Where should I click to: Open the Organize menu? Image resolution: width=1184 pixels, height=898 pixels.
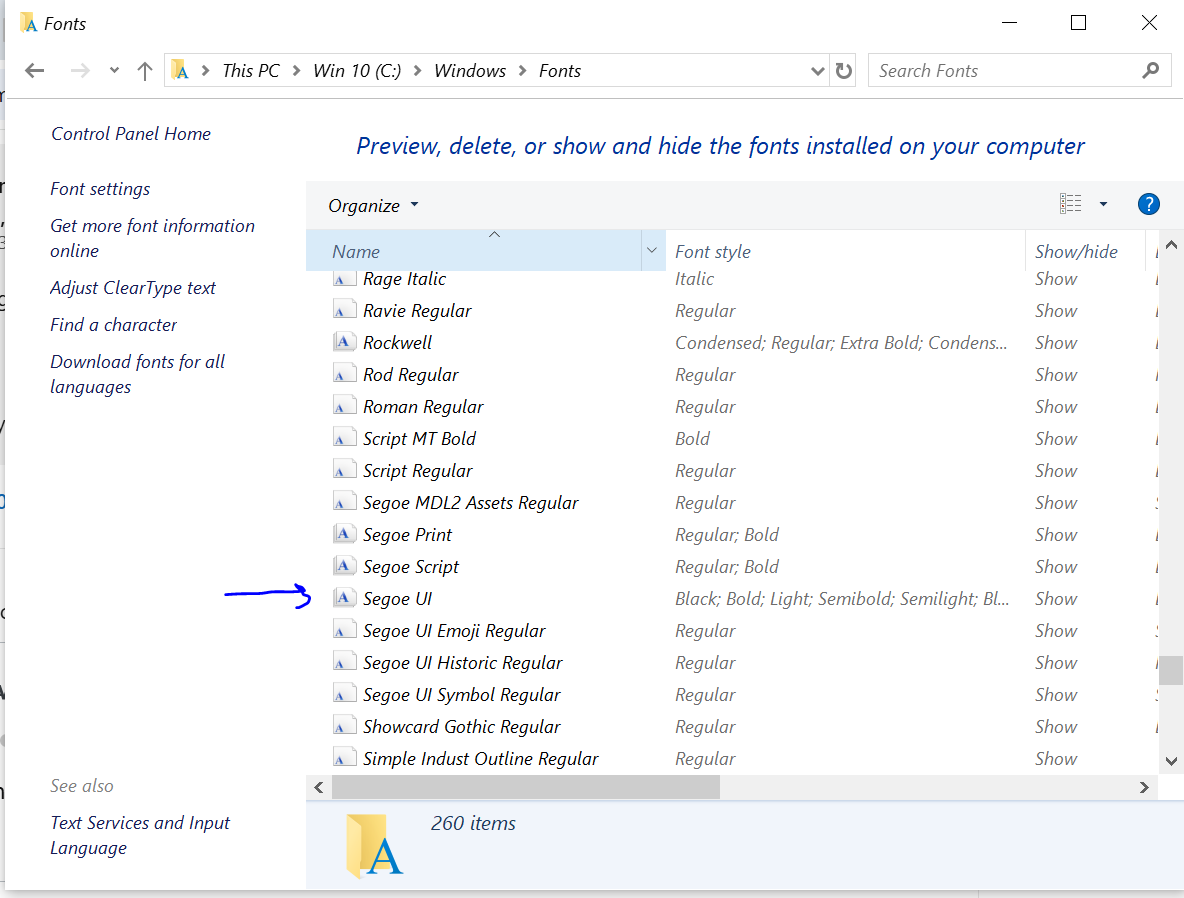(x=373, y=205)
